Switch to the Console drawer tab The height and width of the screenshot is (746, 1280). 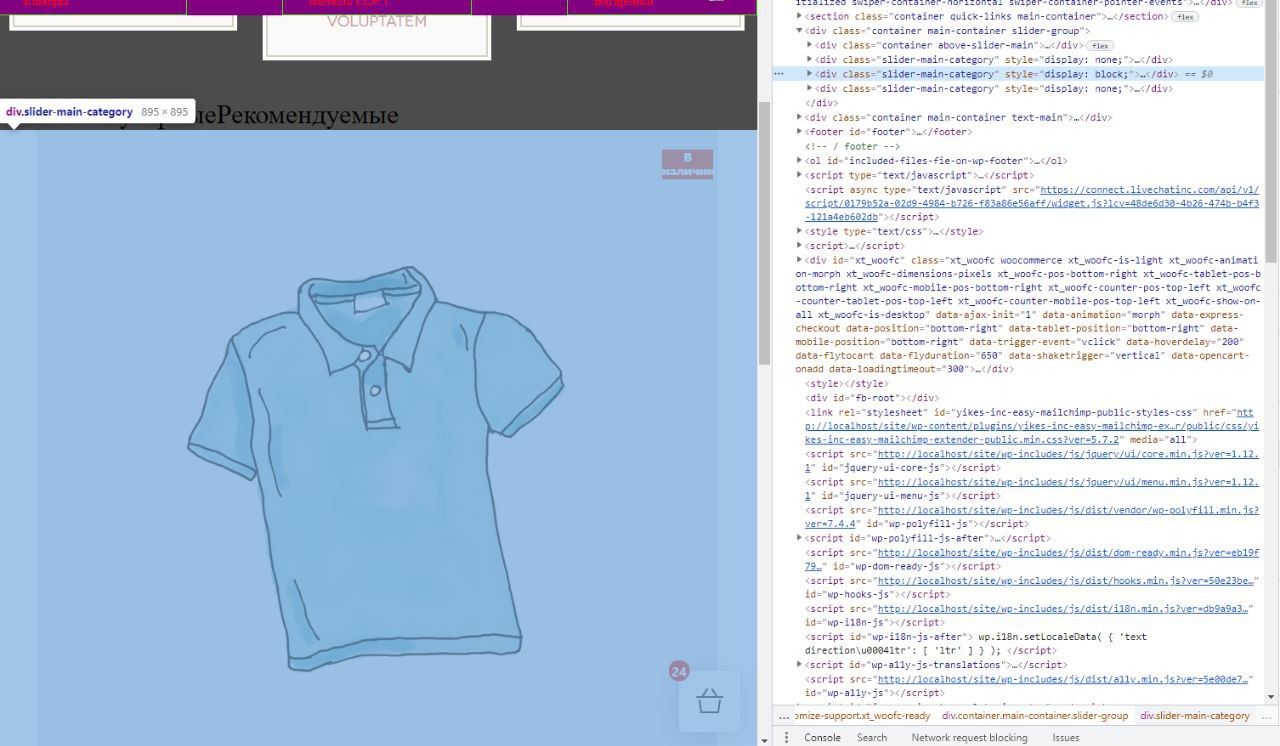[x=823, y=737]
